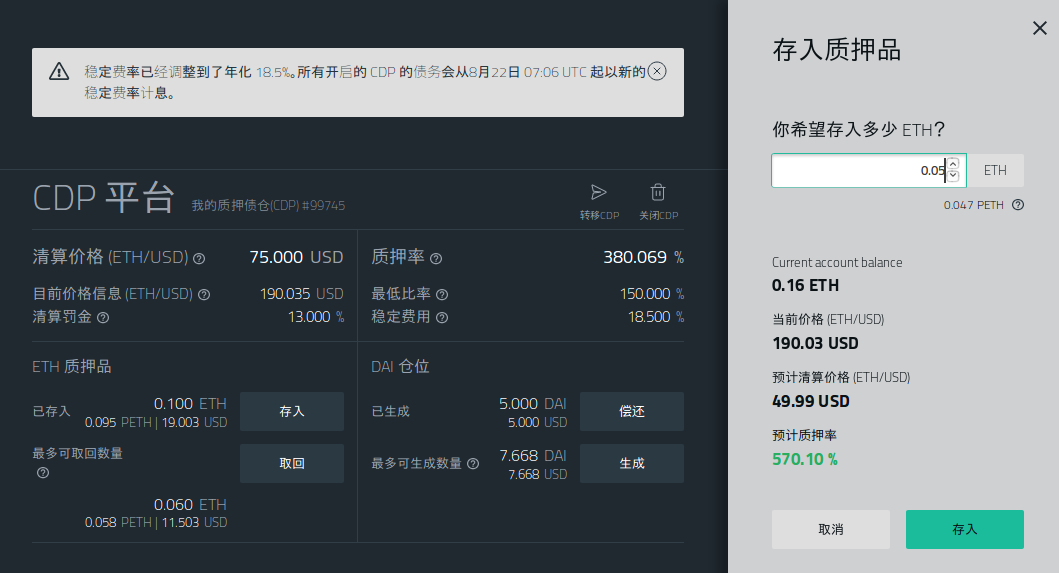Click 取消 to cancel the deposit
Viewport: 1059px width, 573px height.
(x=831, y=529)
